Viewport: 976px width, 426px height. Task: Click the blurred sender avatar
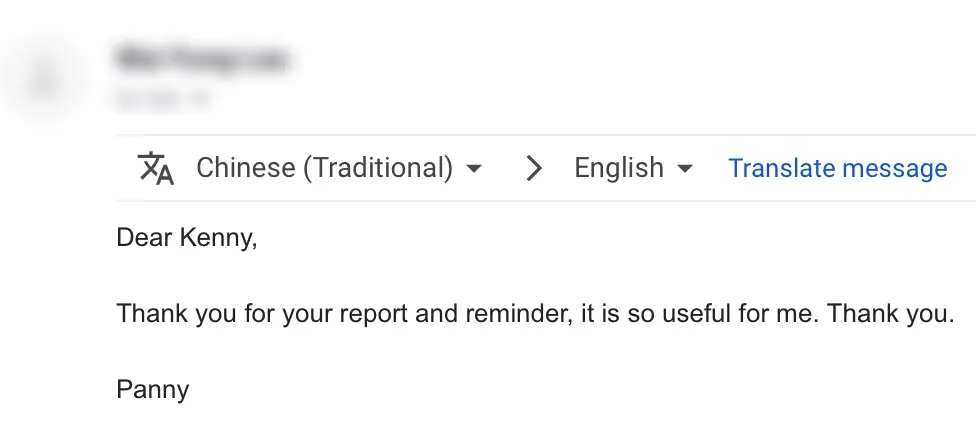pos(43,80)
